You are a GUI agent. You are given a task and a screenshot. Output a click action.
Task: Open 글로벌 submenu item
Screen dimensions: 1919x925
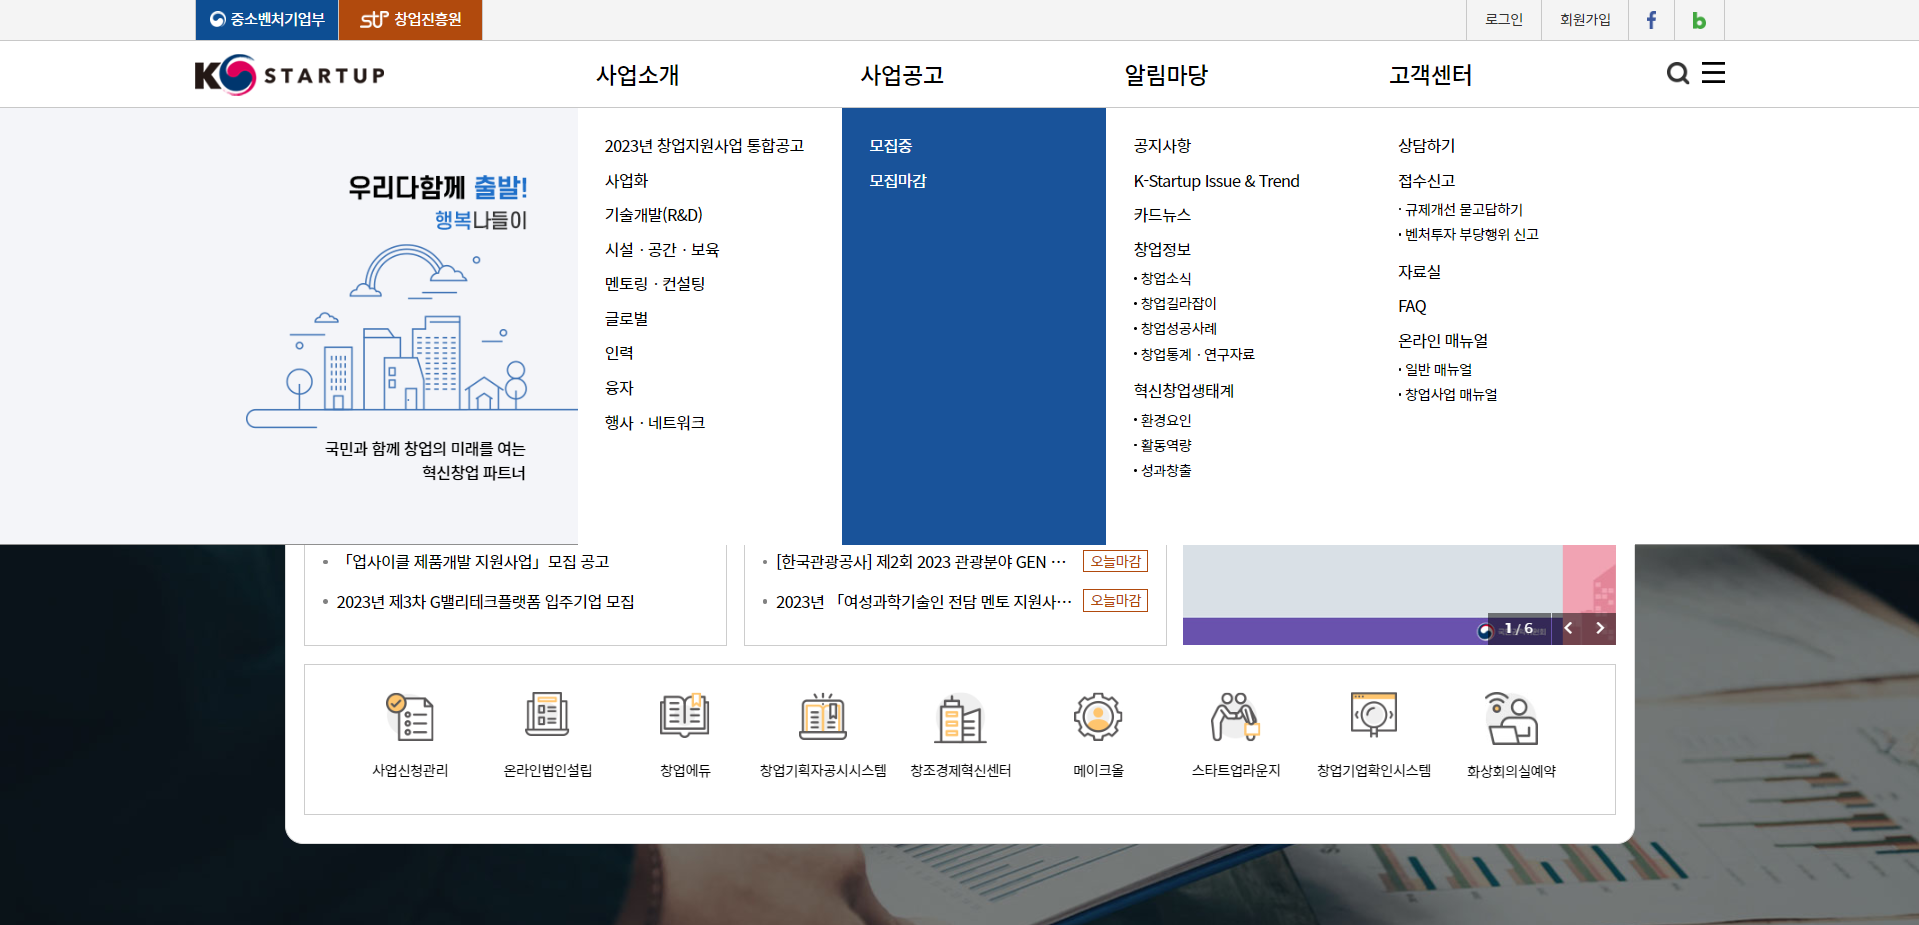coord(626,319)
